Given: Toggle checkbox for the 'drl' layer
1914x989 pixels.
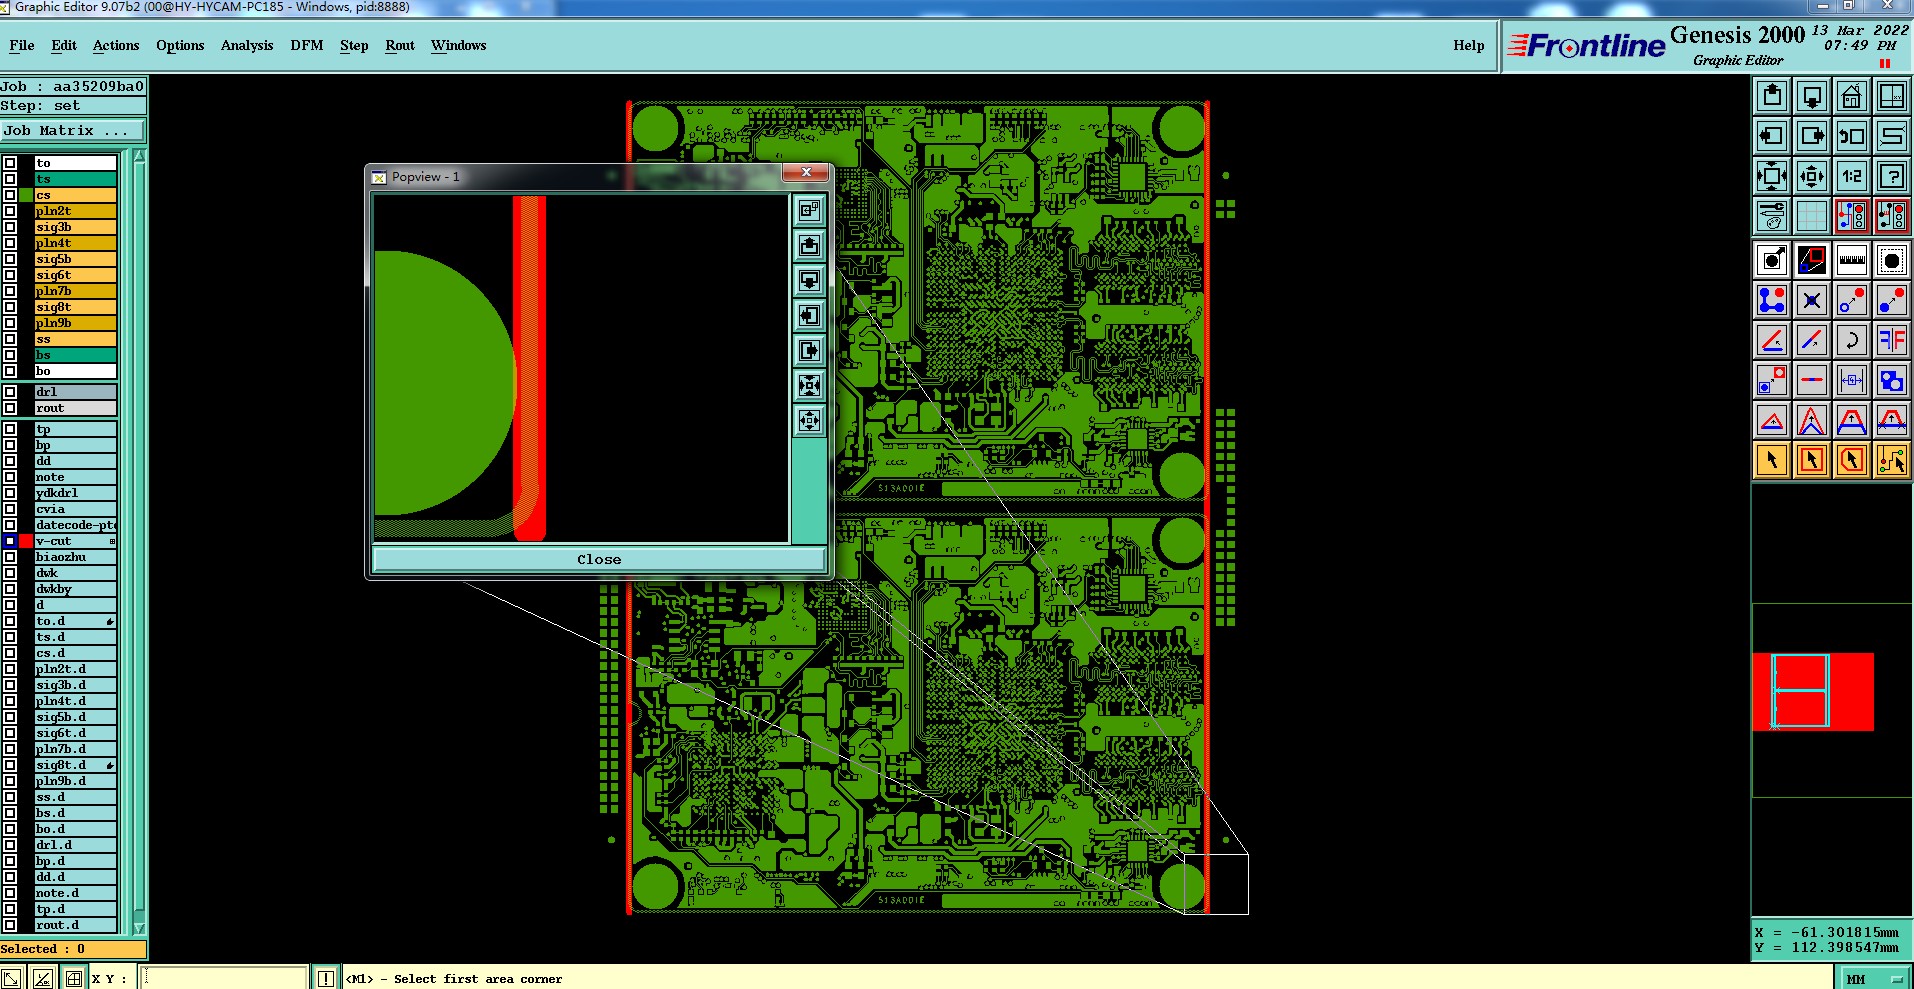Looking at the screenshot, I should [x=10, y=392].
